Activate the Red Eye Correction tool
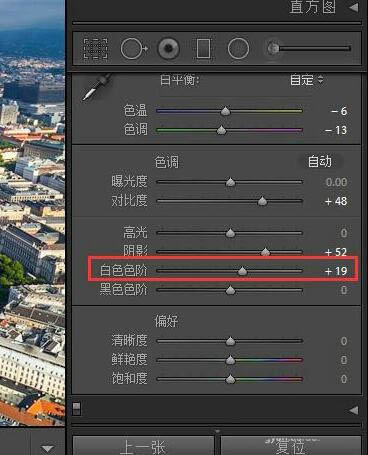The image size is (368, 455). (169, 49)
